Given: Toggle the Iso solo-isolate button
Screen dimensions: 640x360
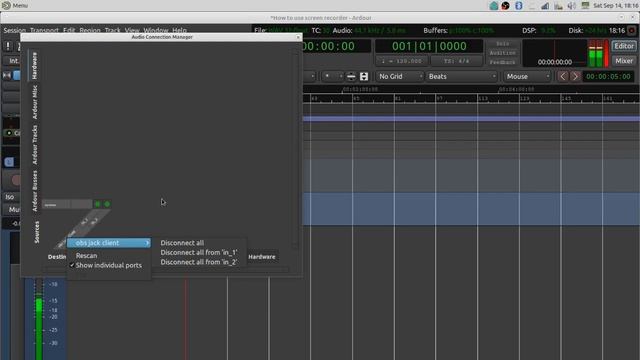Looking at the screenshot, I should (x=10, y=197).
